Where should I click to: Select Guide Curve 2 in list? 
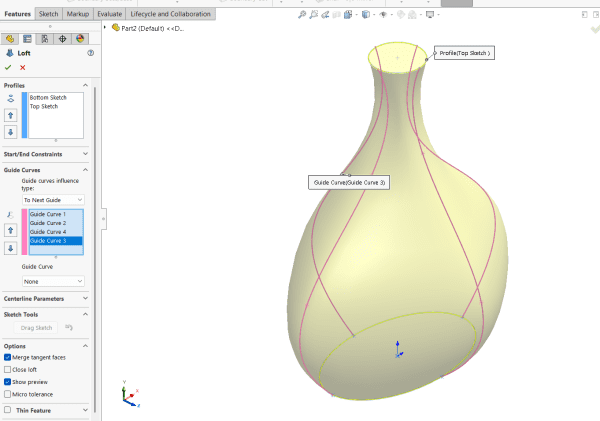click(48, 223)
